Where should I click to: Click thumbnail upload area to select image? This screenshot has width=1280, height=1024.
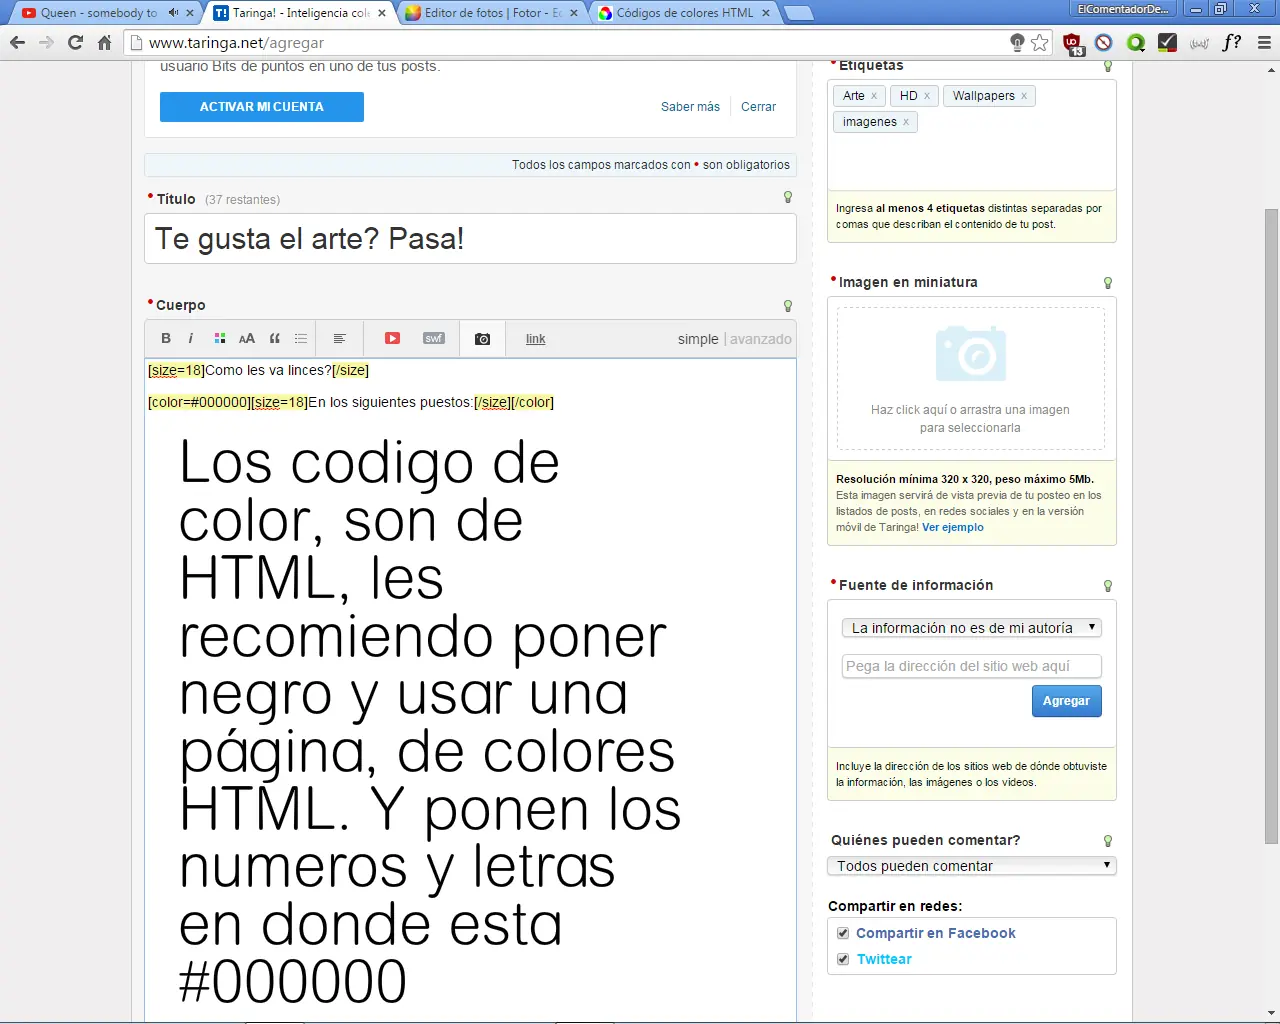(971, 378)
